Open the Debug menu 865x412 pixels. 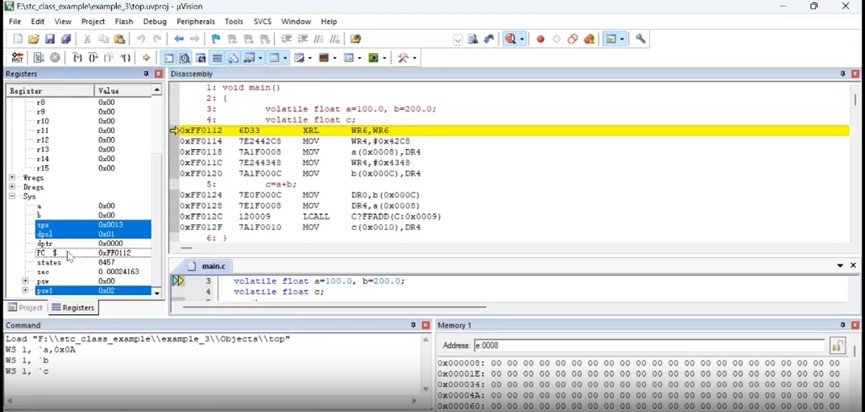155,21
